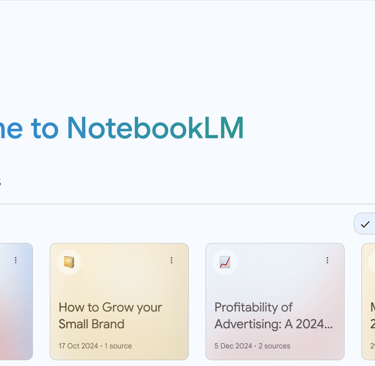Click the NotebookLM word in the welcome heading
375x366 pixels.
pyautogui.click(x=156, y=128)
